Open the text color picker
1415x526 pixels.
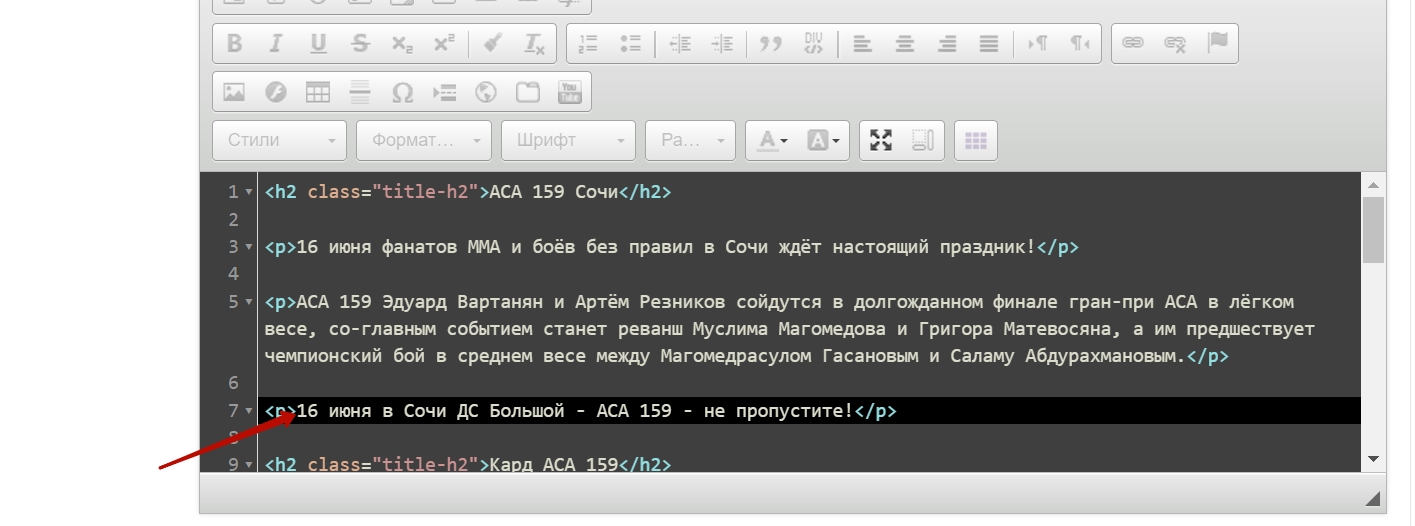(772, 141)
